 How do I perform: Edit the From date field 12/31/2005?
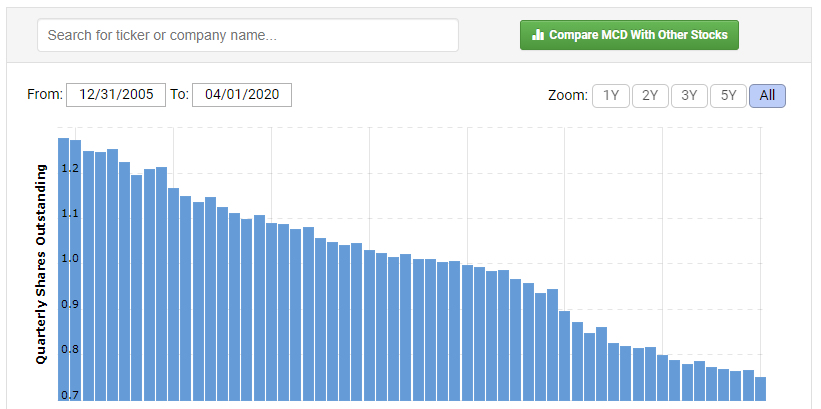pos(116,95)
